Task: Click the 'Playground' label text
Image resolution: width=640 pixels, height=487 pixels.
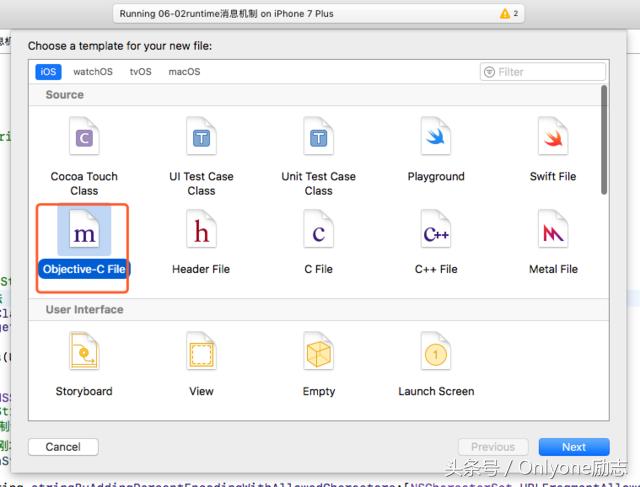Action: tap(436, 176)
